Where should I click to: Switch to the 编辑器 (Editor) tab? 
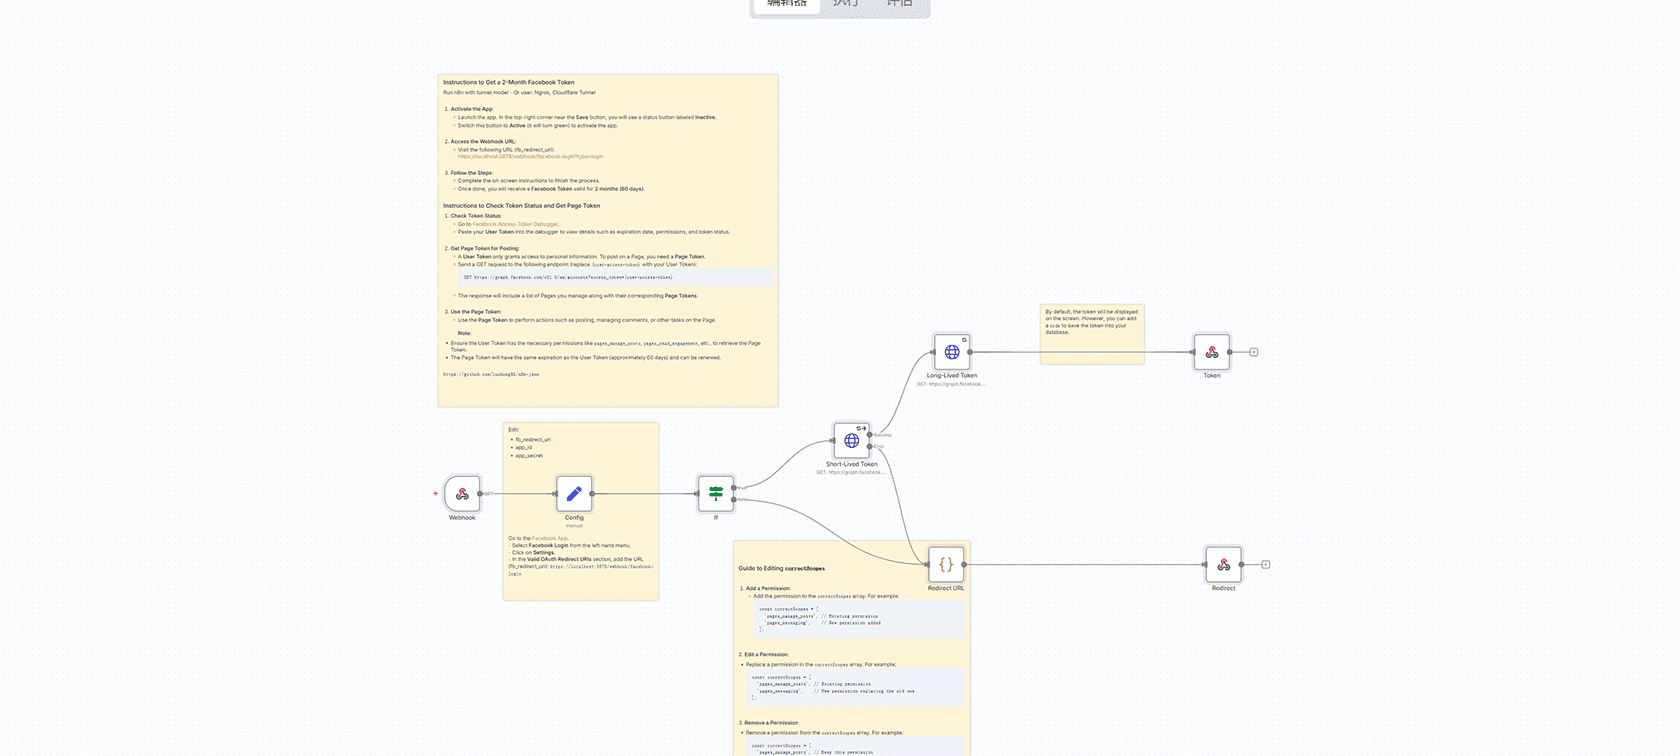tap(786, 4)
